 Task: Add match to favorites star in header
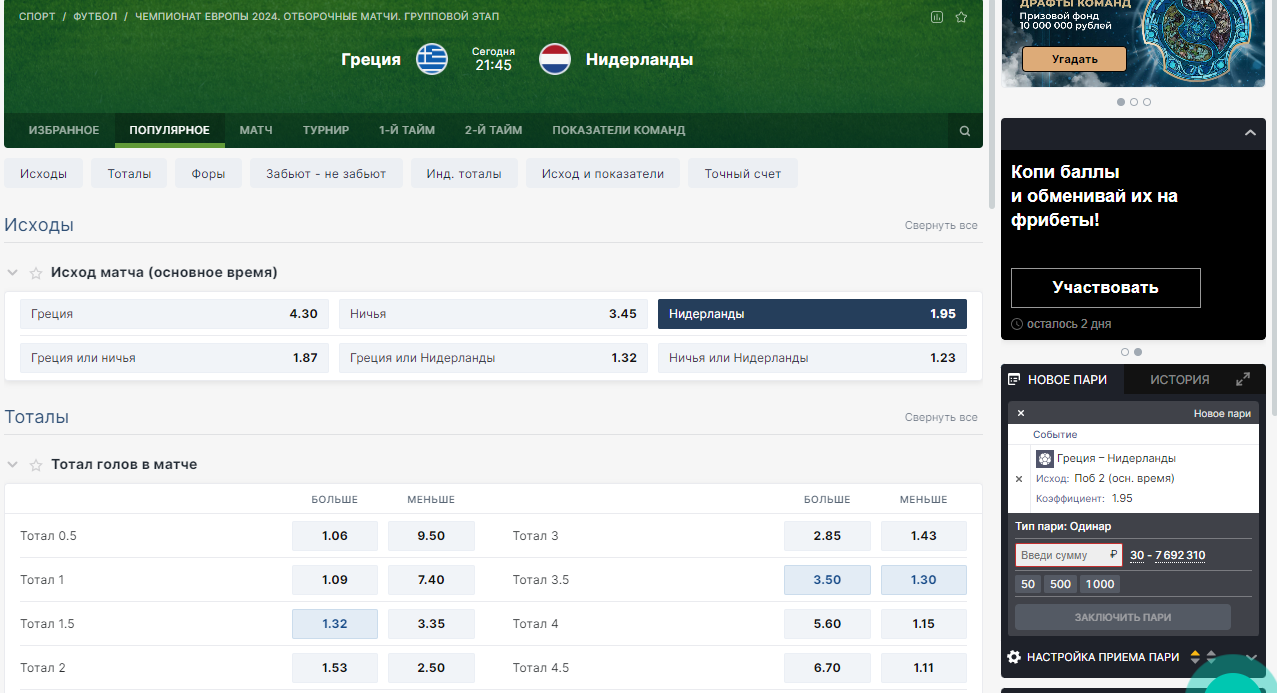pos(961,17)
